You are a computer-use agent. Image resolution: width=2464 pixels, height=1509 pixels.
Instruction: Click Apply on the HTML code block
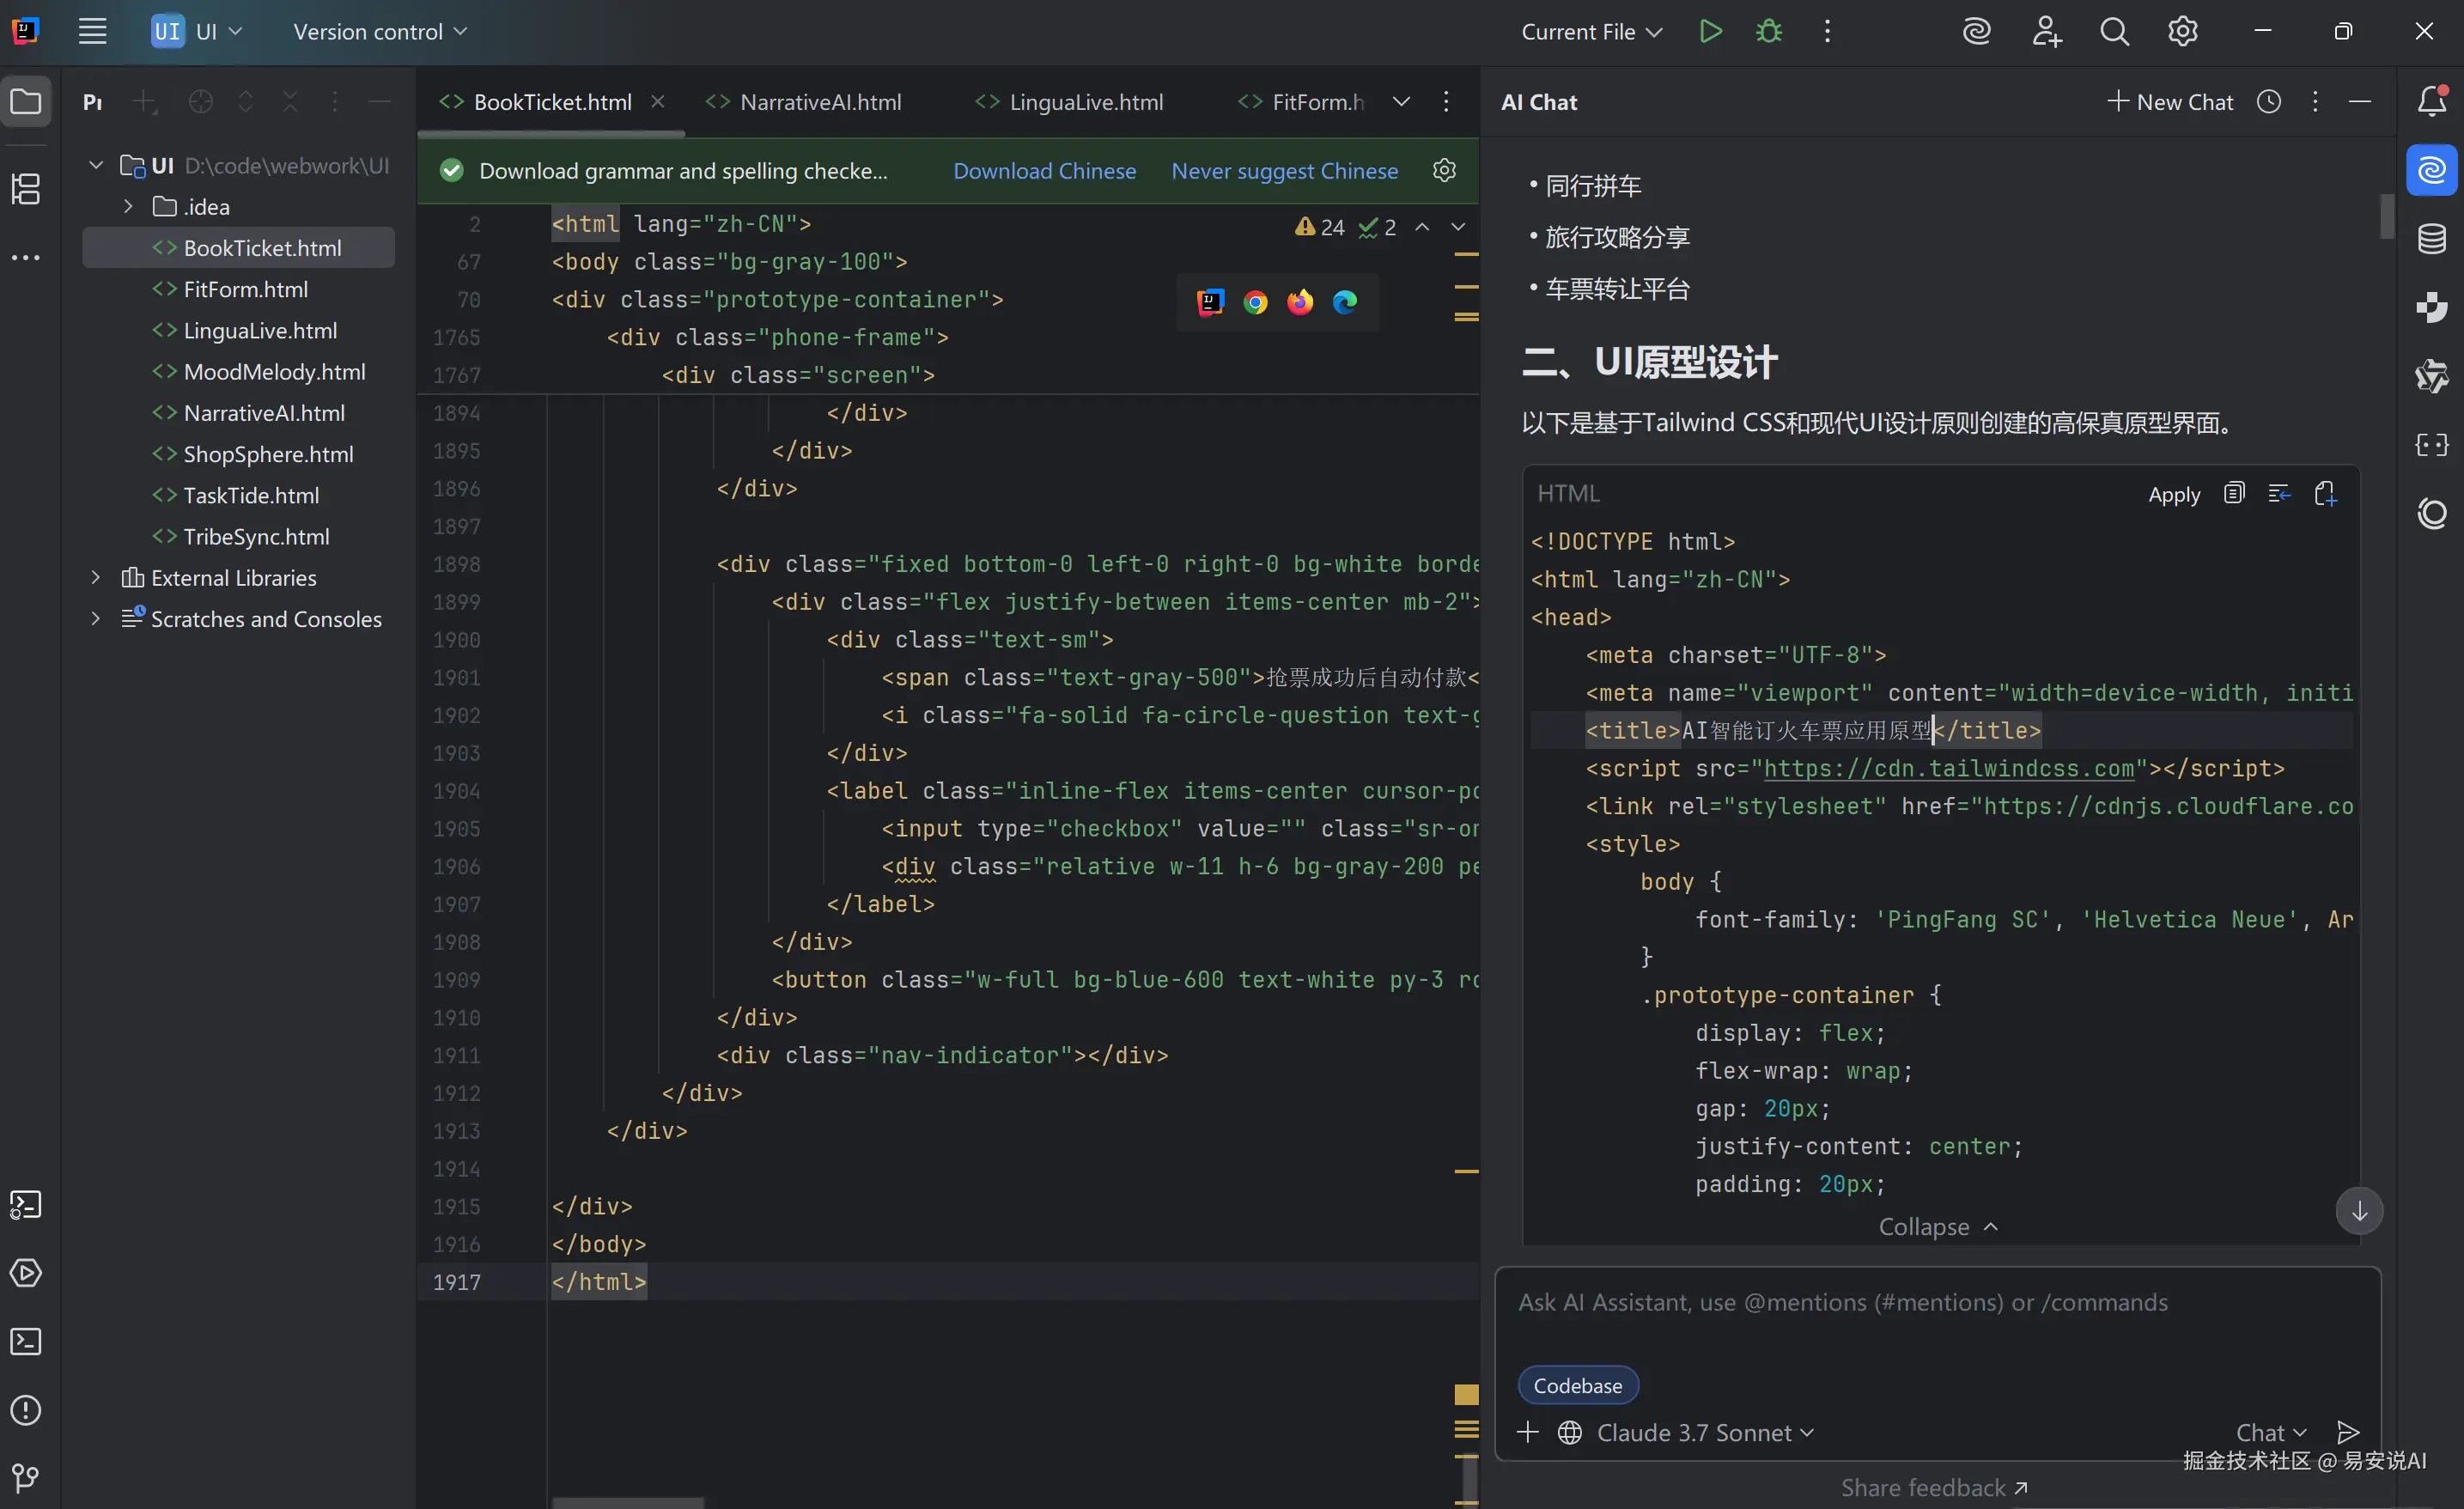(x=2173, y=494)
